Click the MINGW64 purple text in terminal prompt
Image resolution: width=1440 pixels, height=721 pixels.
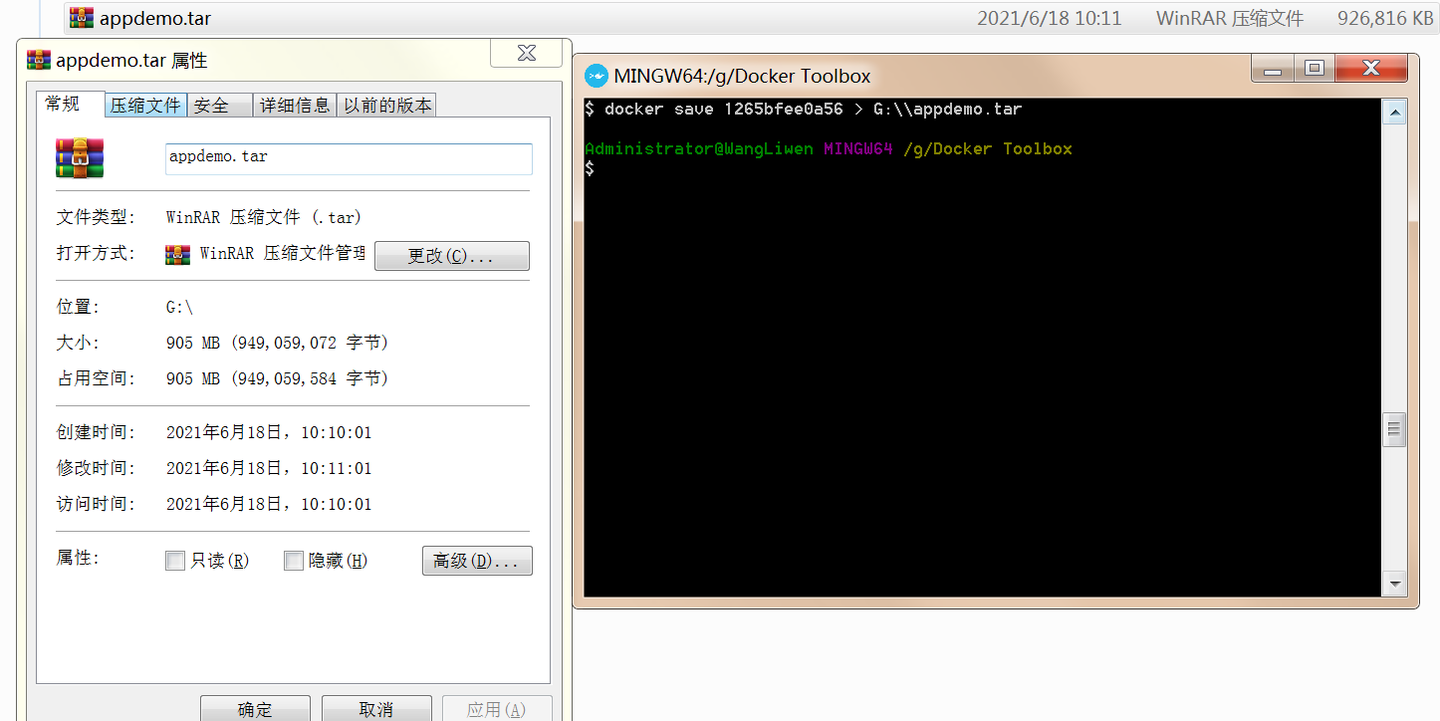pyautogui.click(x=858, y=149)
